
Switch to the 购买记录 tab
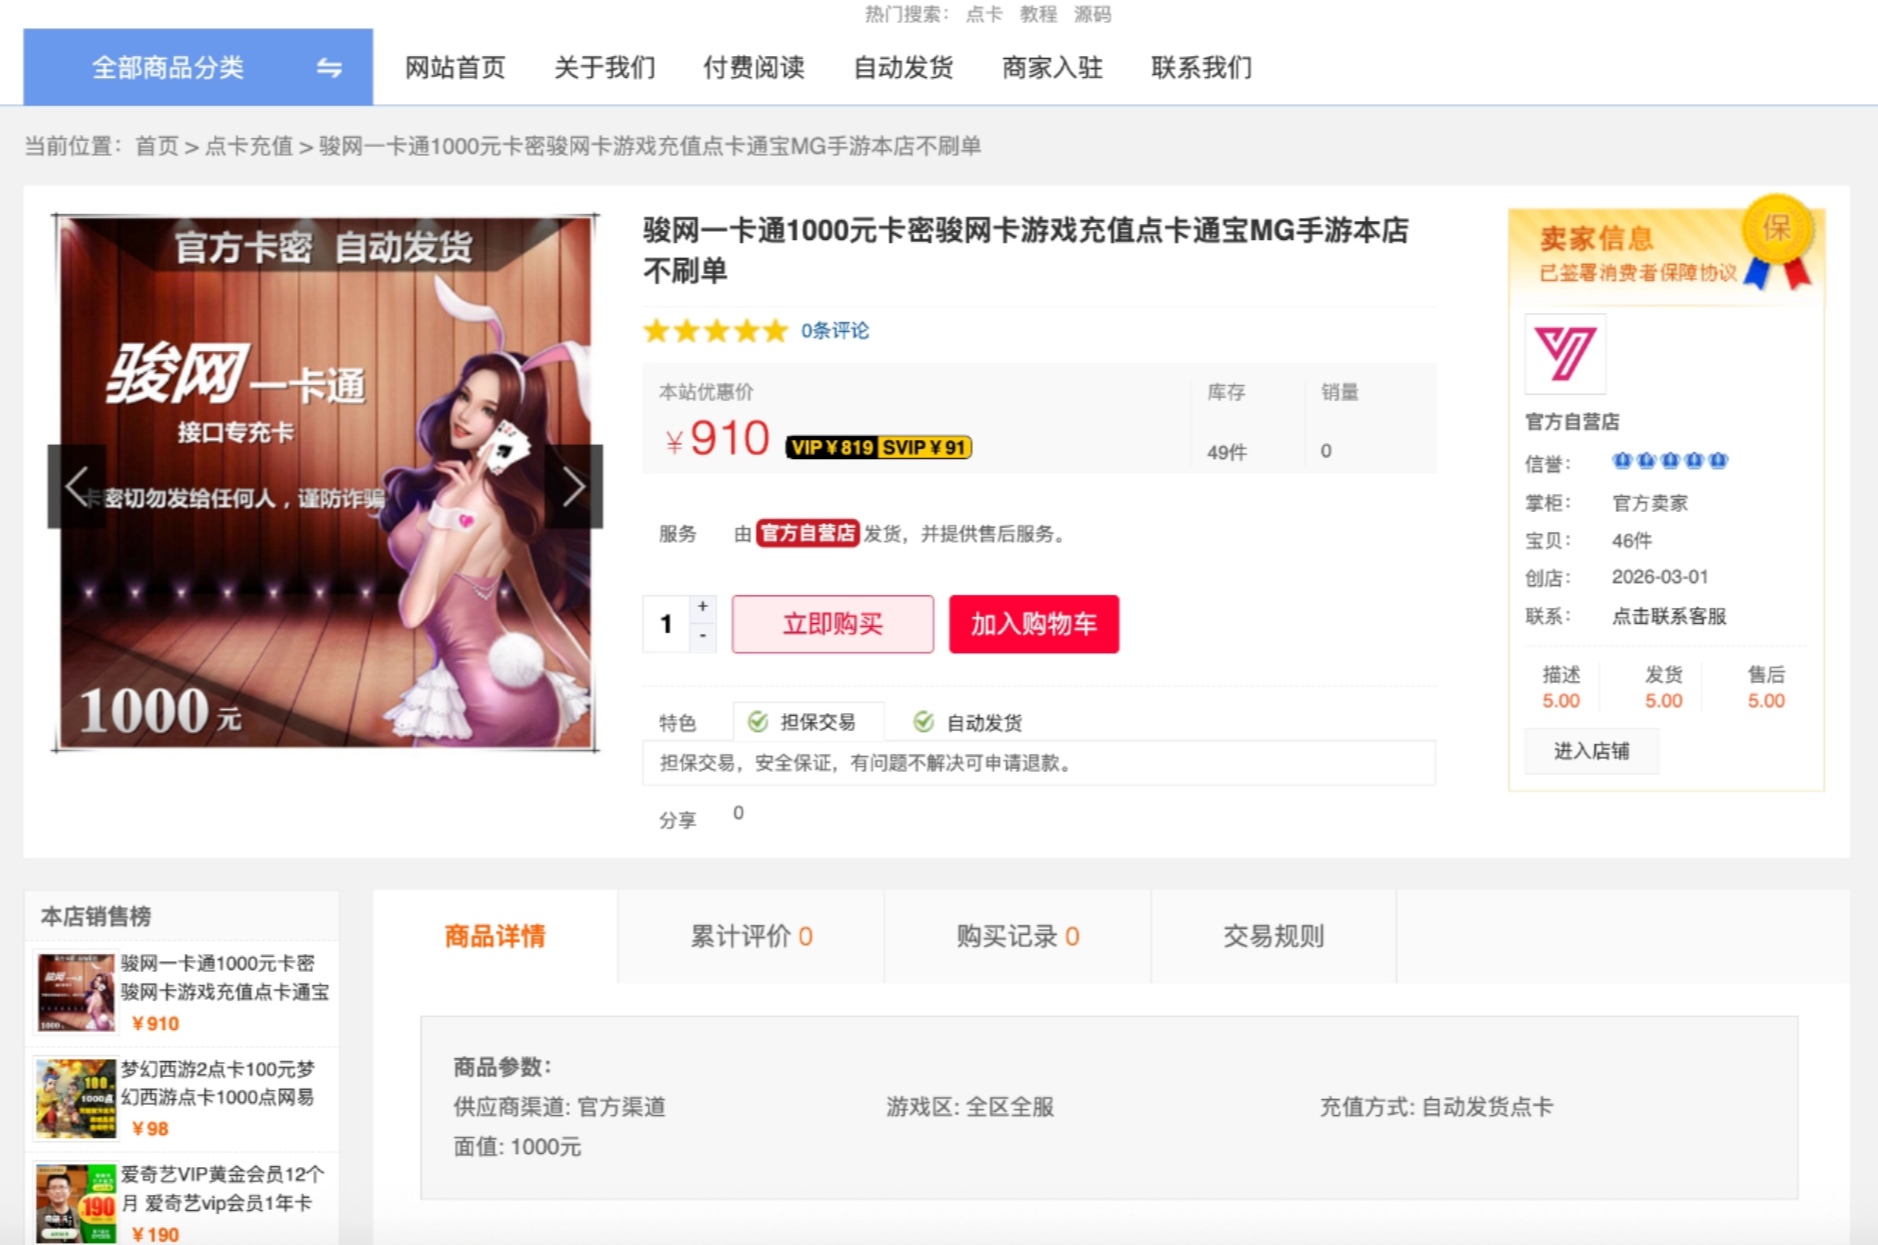tap(1016, 937)
